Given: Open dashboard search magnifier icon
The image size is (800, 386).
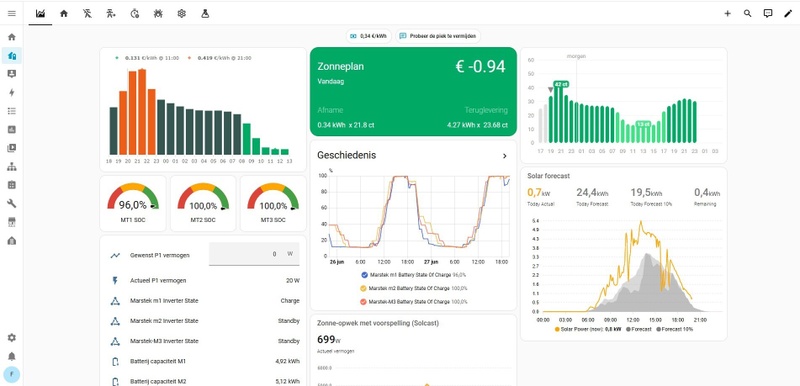Looking at the screenshot, I should (x=747, y=14).
